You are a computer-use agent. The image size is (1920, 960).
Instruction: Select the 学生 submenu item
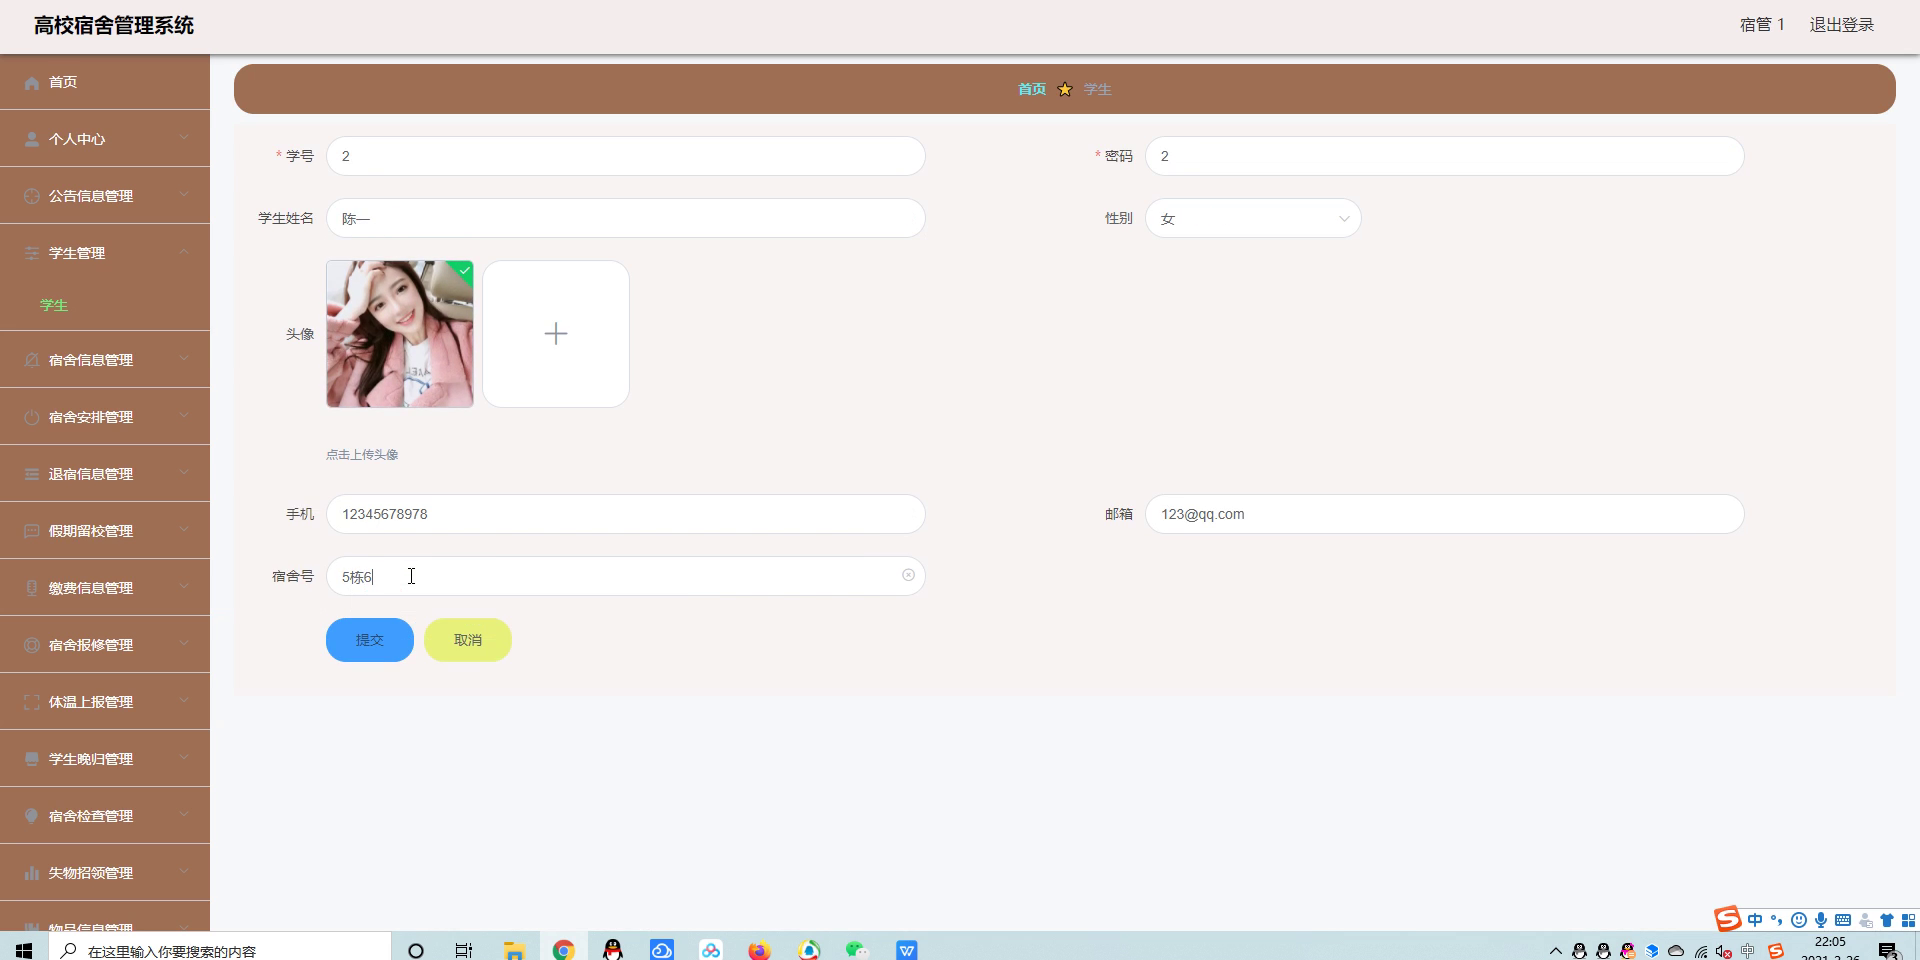click(x=105, y=305)
